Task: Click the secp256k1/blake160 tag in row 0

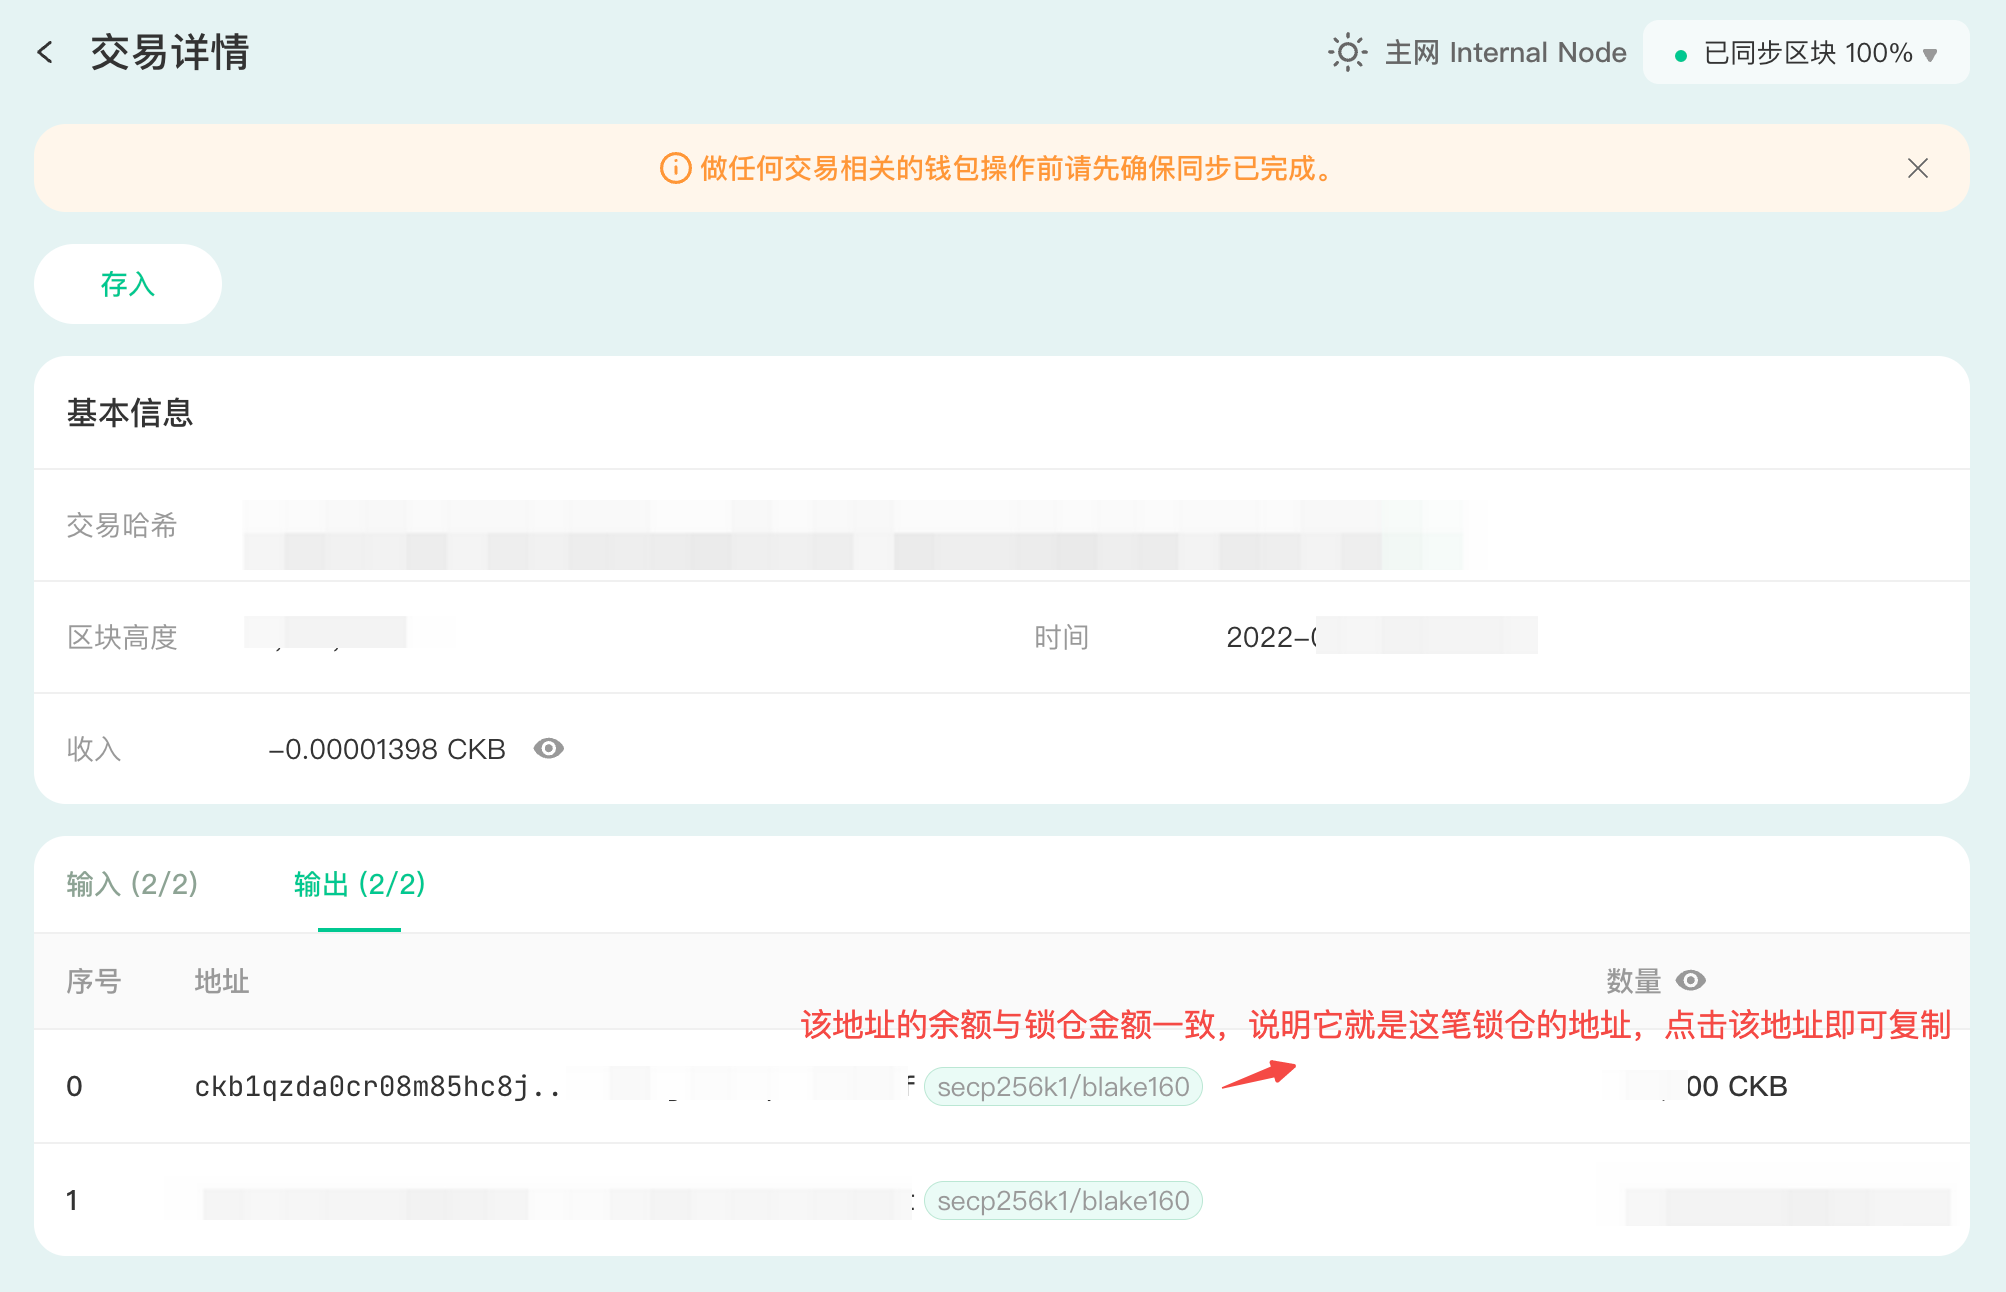Action: (x=1063, y=1087)
